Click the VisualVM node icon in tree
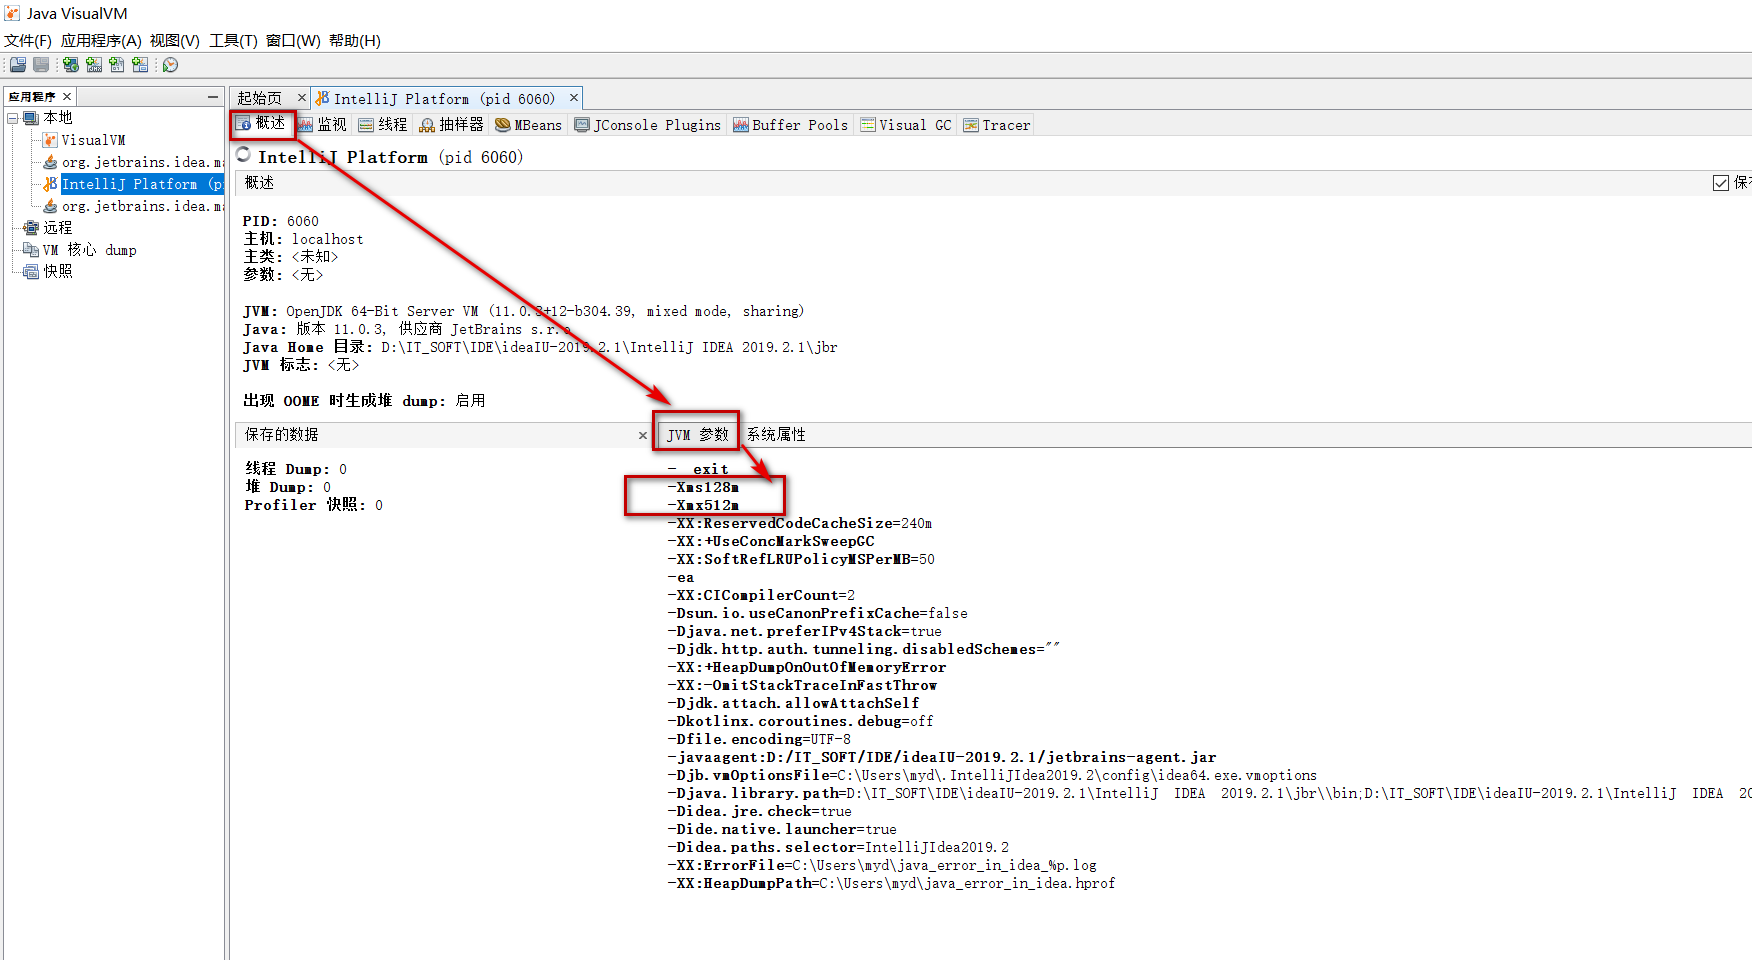This screenshot has height=960, width=1752. [x=50, y=140]
